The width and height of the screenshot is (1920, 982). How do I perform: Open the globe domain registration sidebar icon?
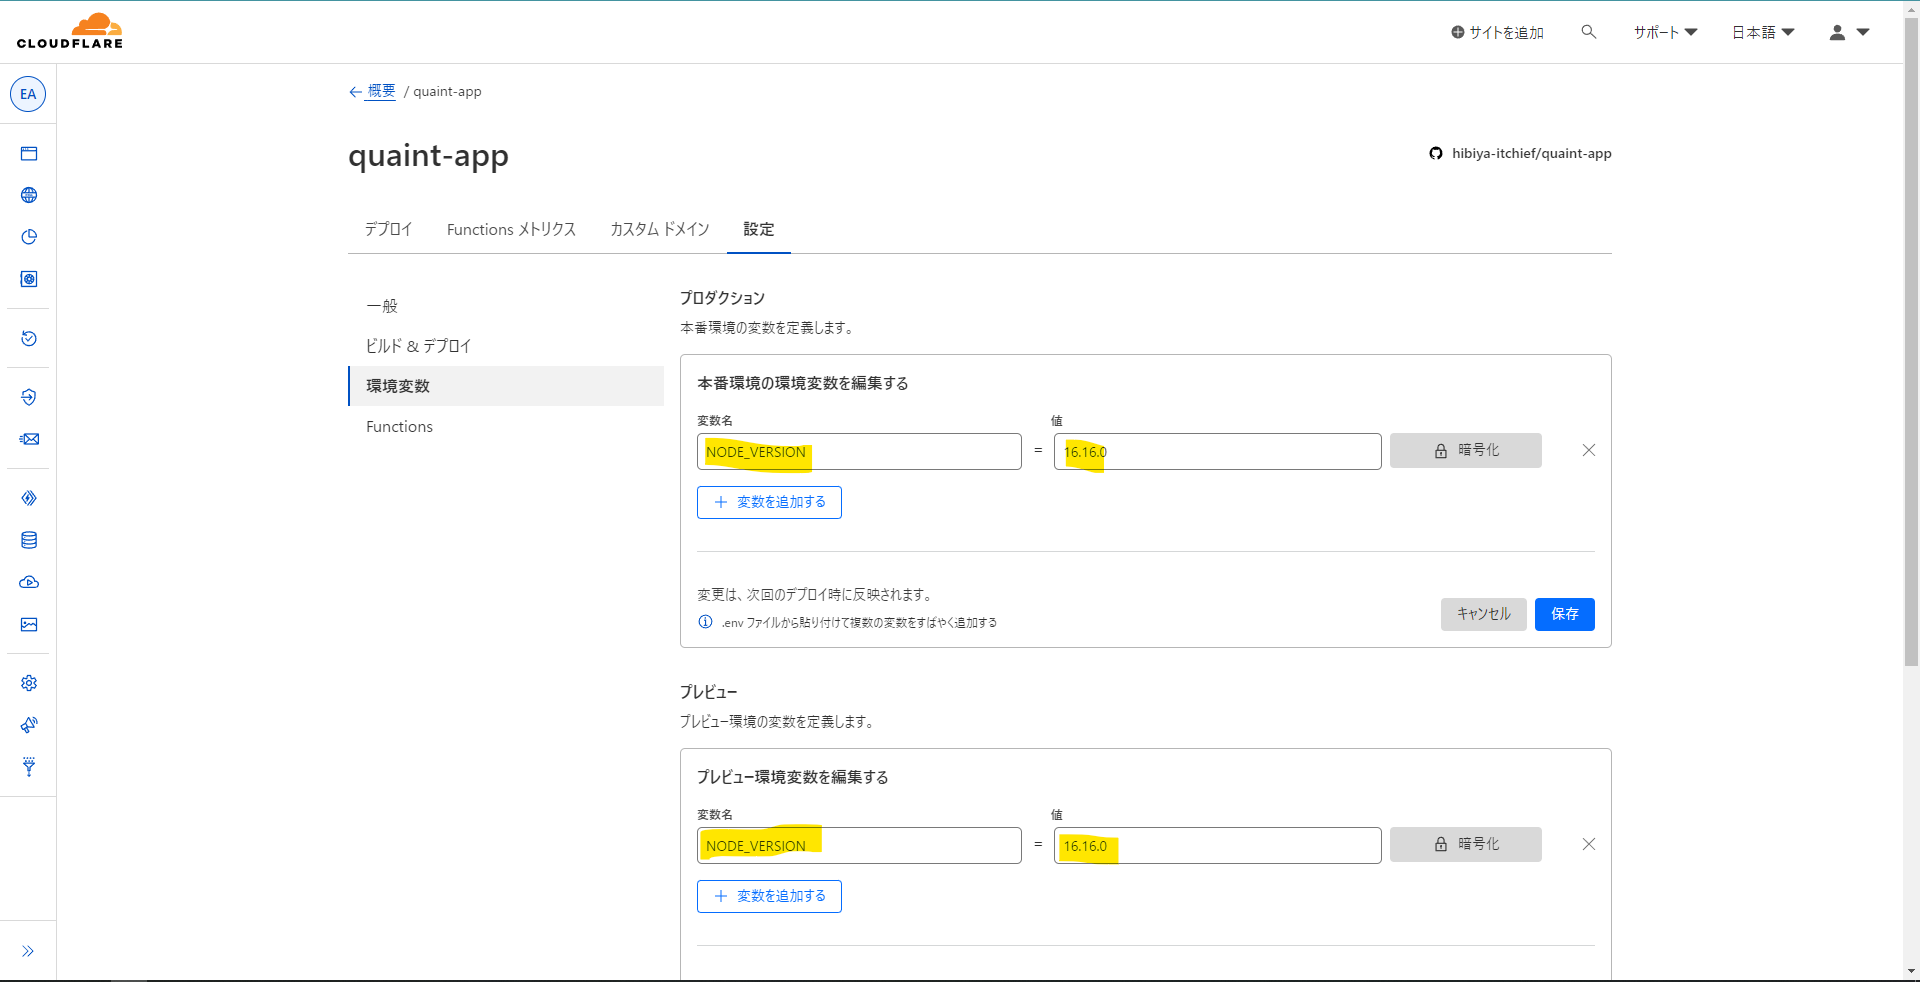[29, 195]
